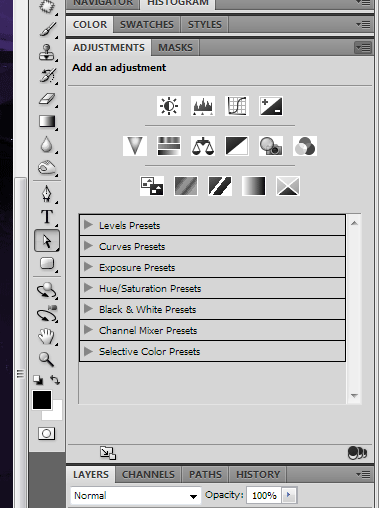Add a Gradient Map adjustment
The width and height of the screenshot is (379, 508).
tap(254, 186)
